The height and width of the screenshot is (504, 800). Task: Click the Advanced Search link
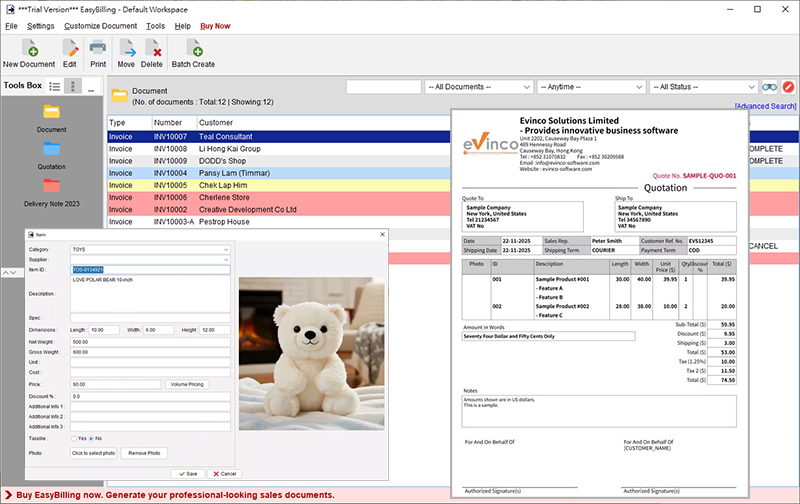[765, 106]
